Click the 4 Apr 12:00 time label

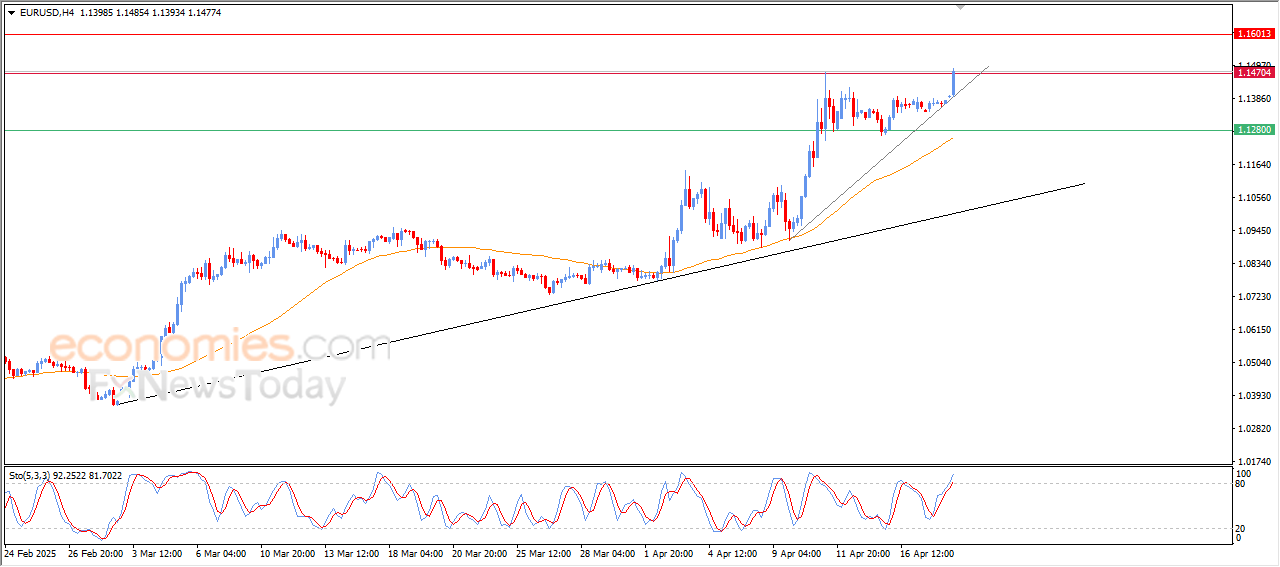(735, 552)
